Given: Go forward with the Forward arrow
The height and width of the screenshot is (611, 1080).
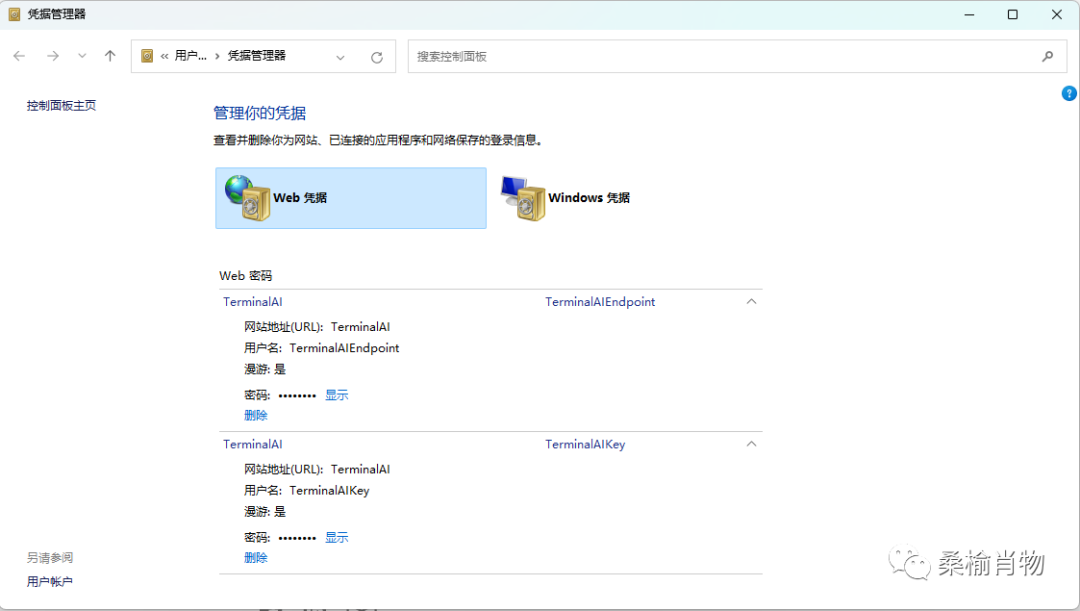Looking at the screenshot, I should click(53, 56).
